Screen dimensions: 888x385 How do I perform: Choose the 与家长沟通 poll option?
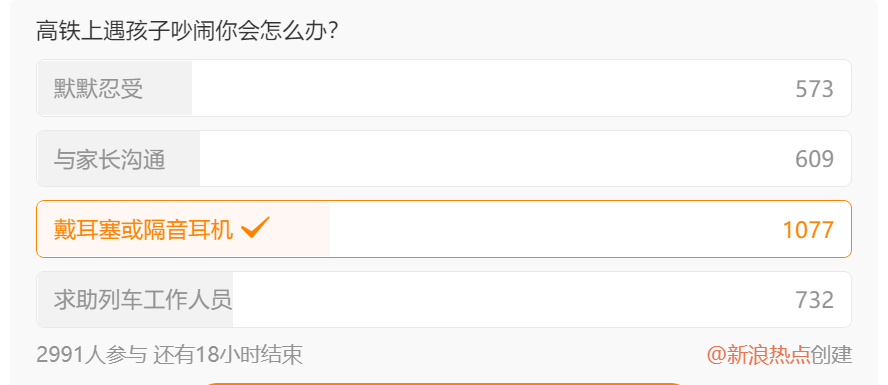point(443,159)
